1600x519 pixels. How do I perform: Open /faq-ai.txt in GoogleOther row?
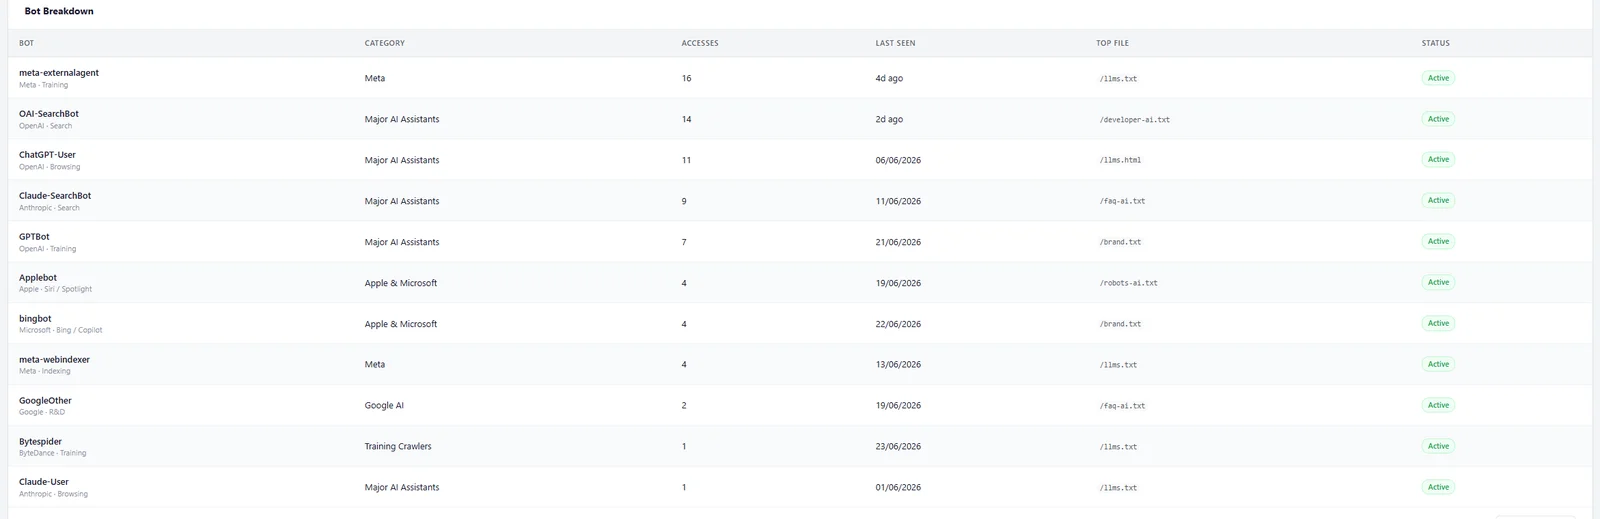pos(1122,406)
